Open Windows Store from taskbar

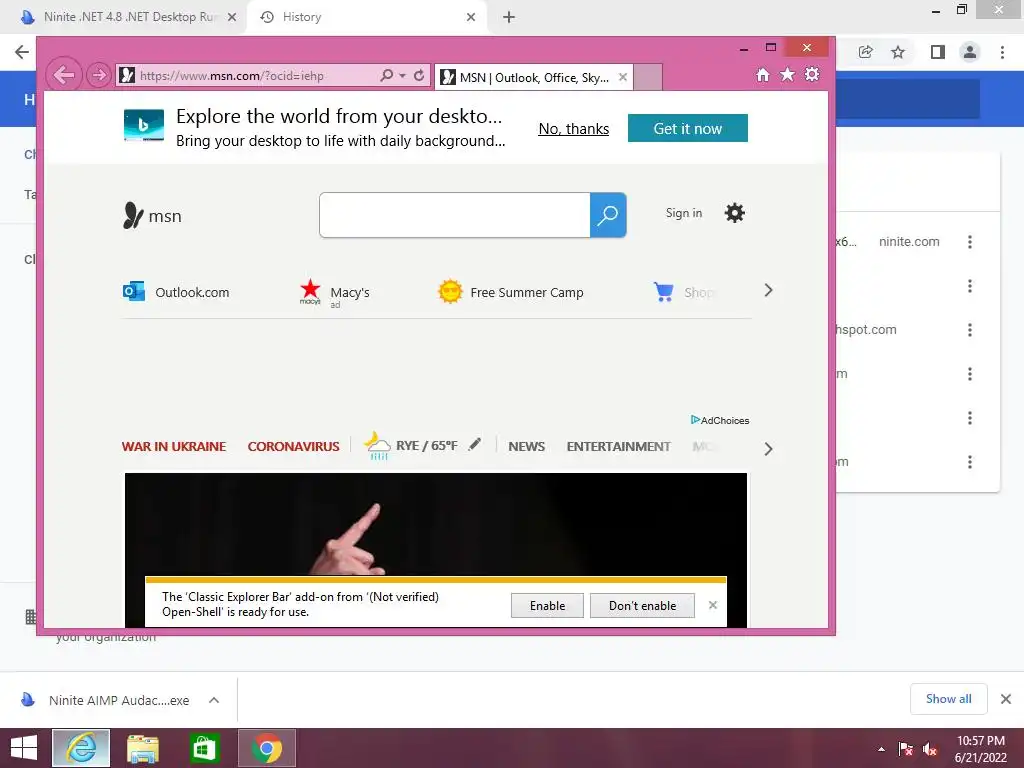tap(204, 748)
